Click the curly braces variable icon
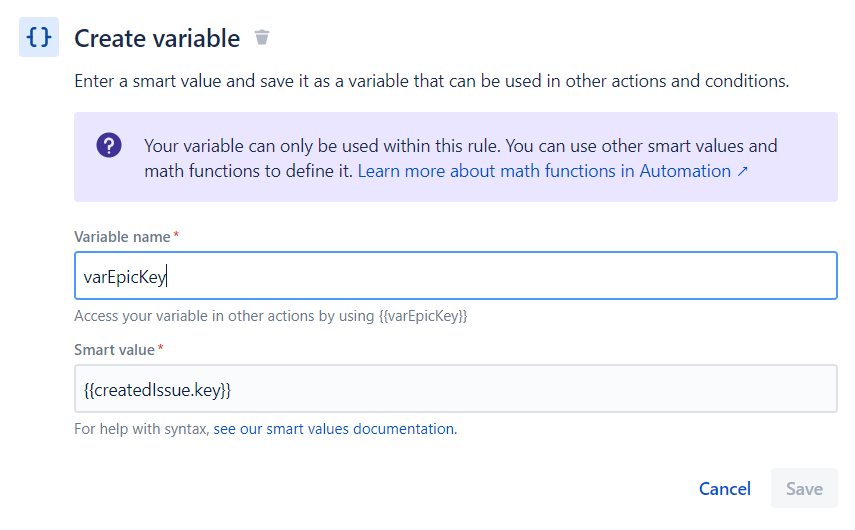The image size is (855, 530). 39,38
